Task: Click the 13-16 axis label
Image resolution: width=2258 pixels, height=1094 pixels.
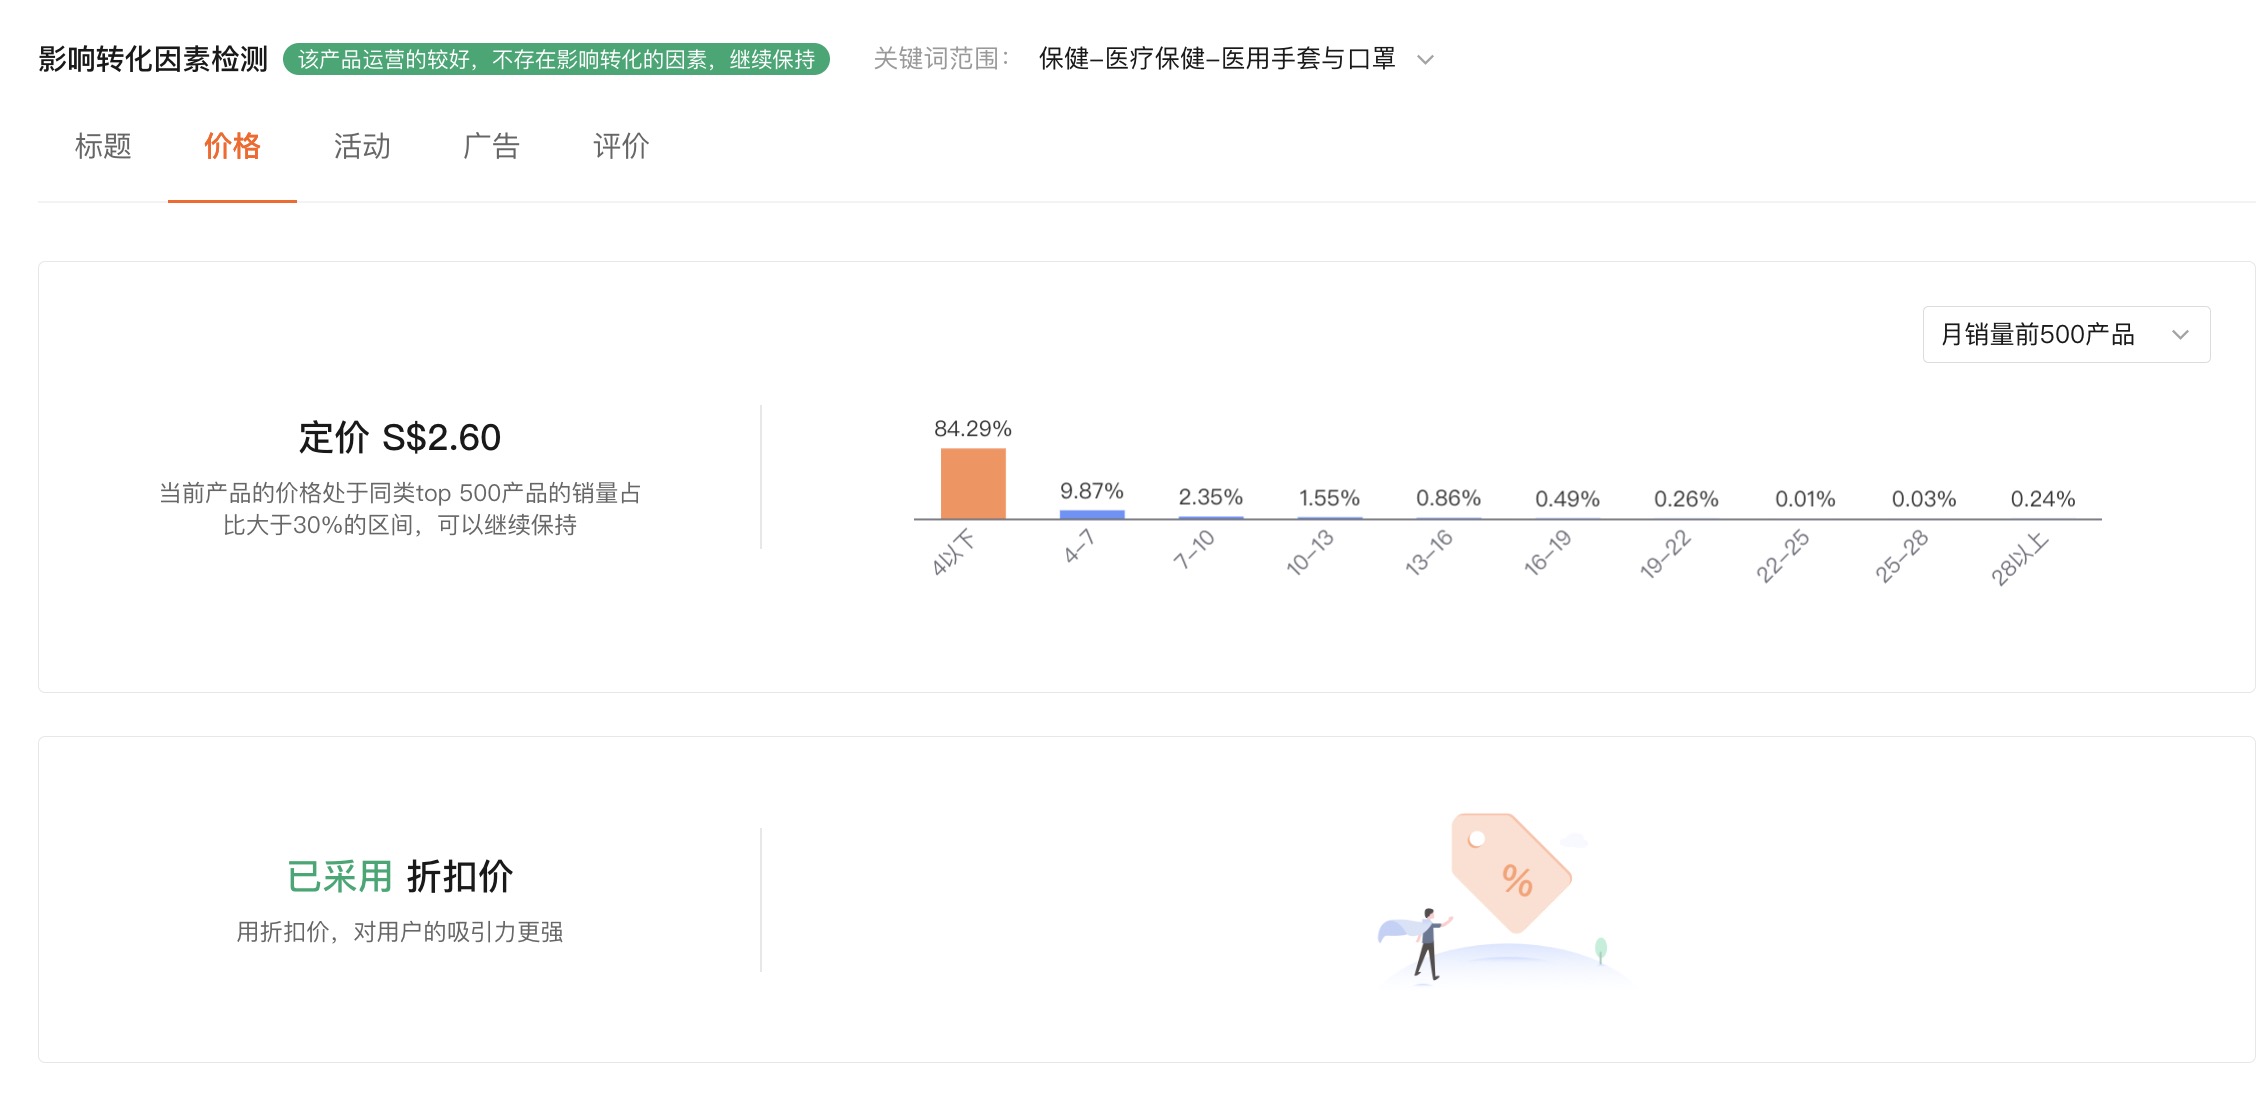Action: pyautogui.click(x=1429, y=553)
